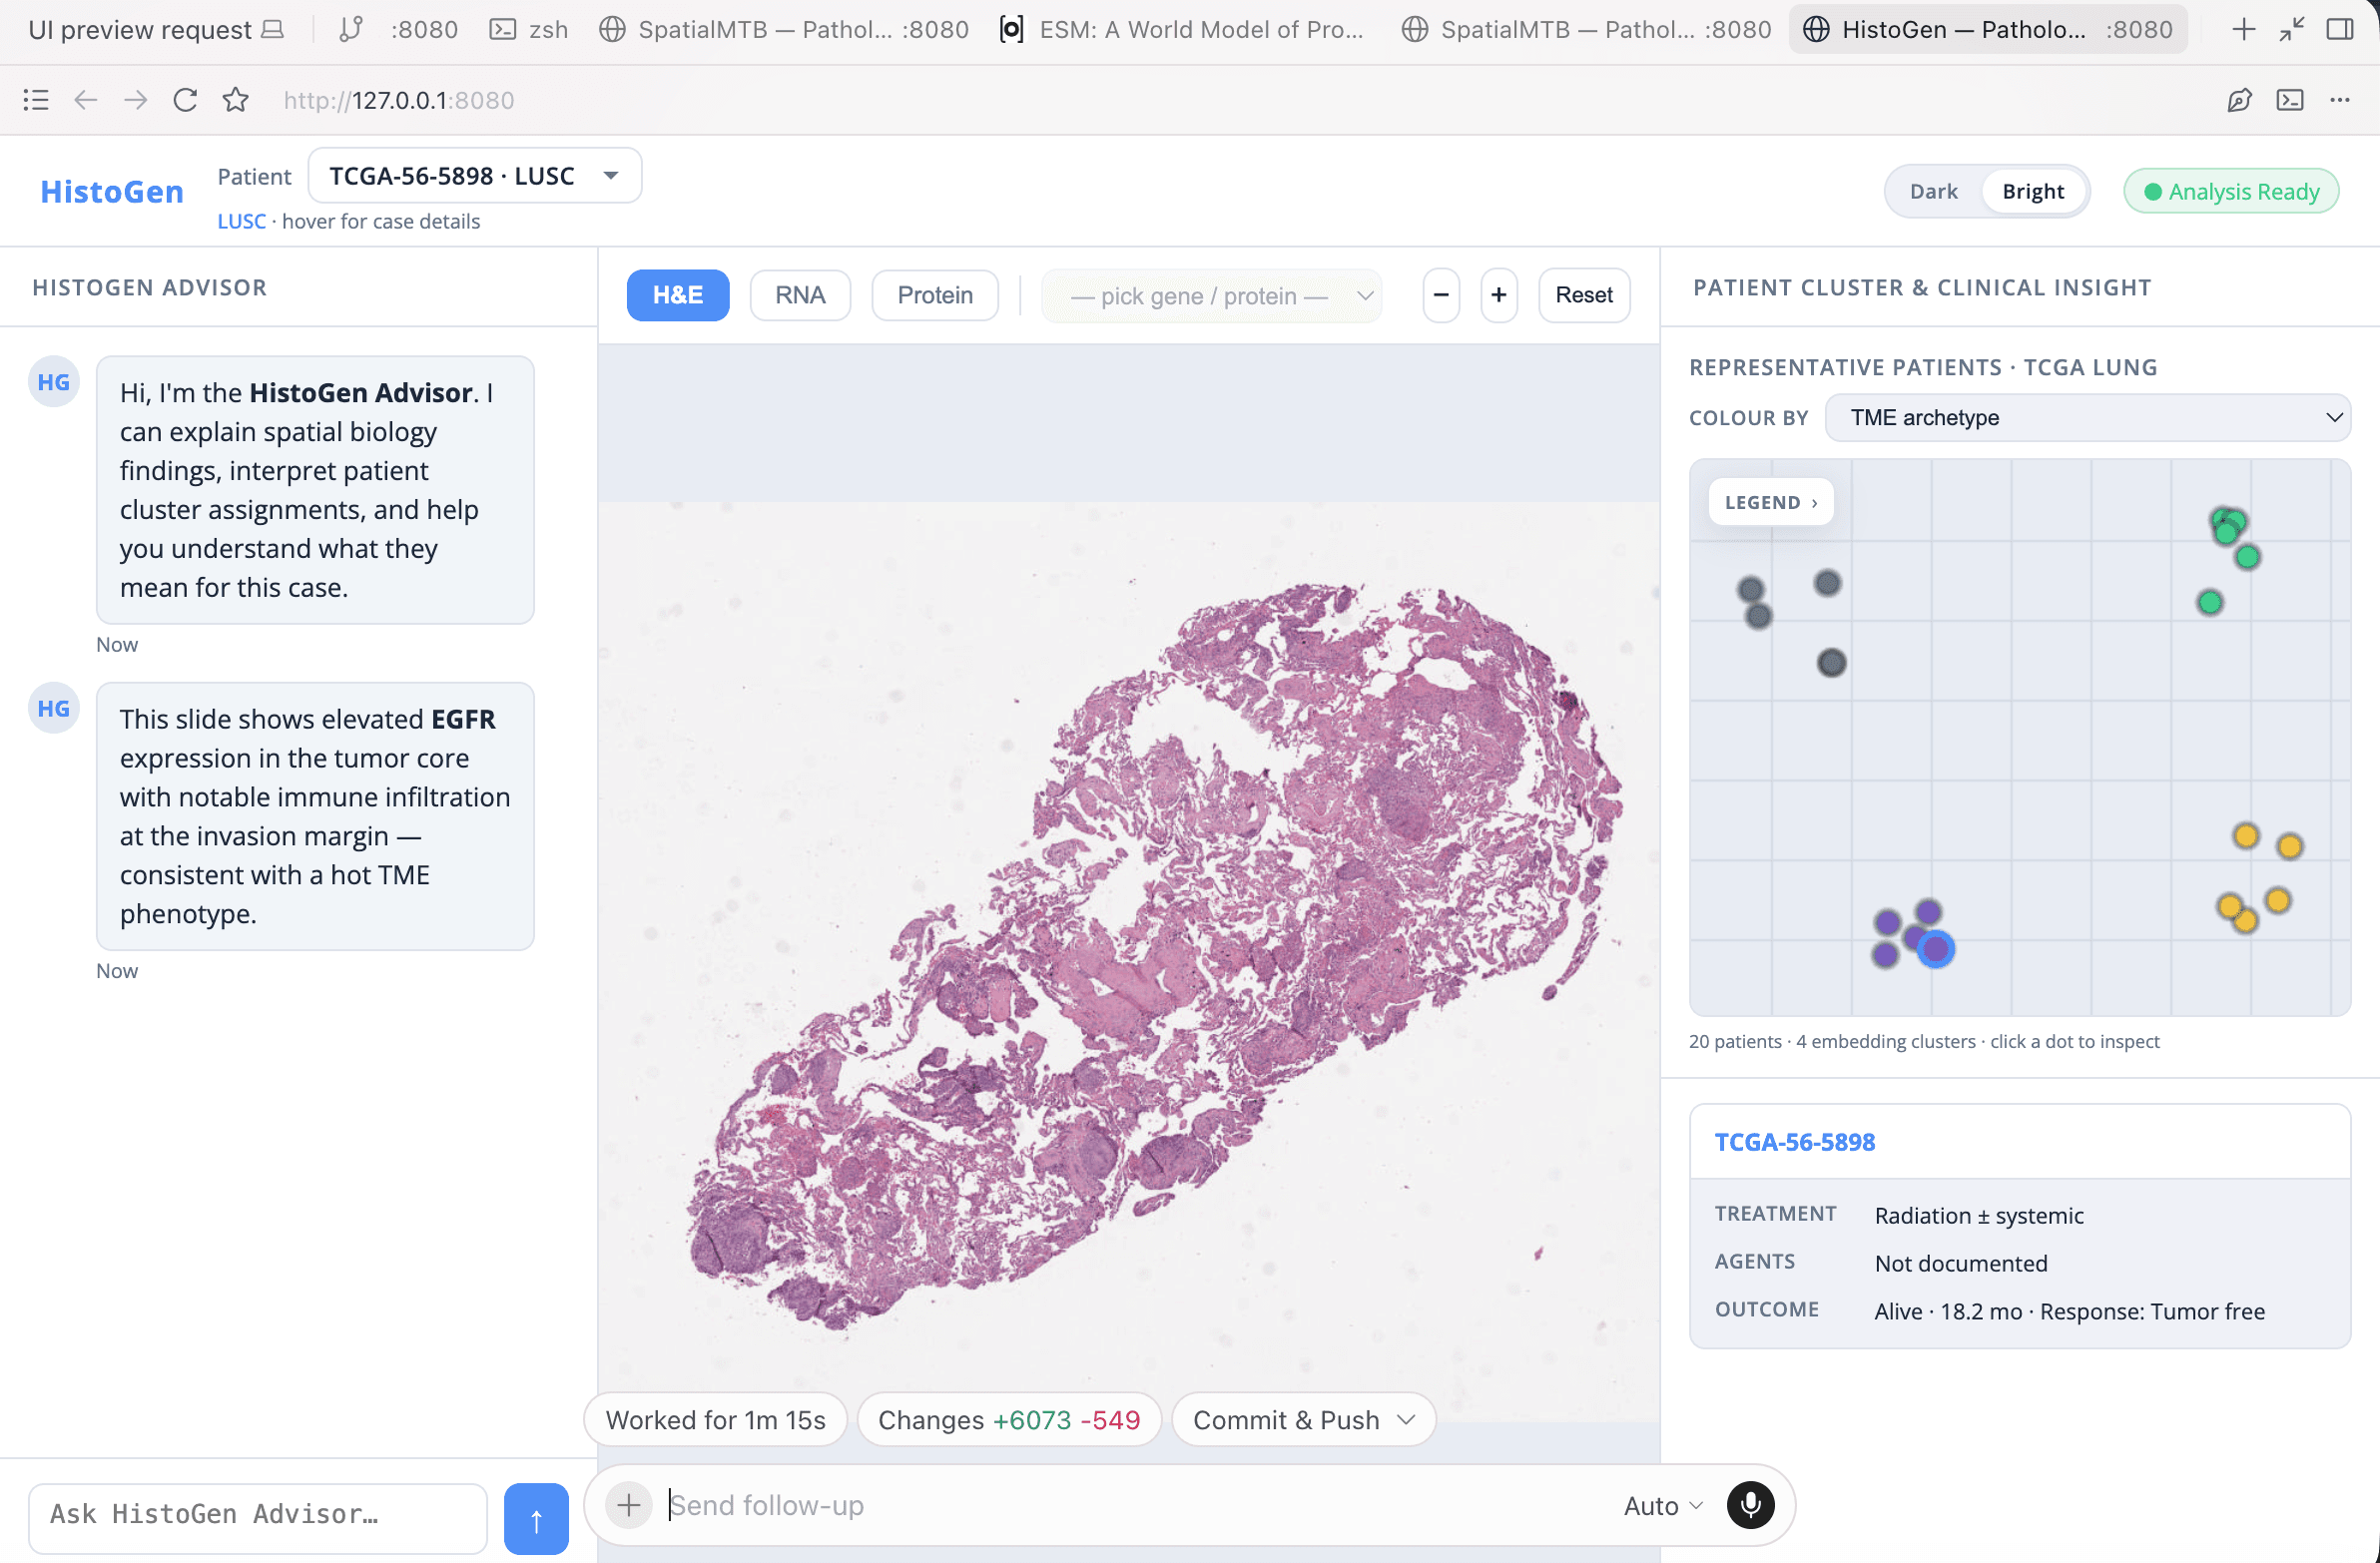Open the three-dots more menu
Image resolution: width=2380 pixels, height=1563 pixels.
click(2340, 100)
